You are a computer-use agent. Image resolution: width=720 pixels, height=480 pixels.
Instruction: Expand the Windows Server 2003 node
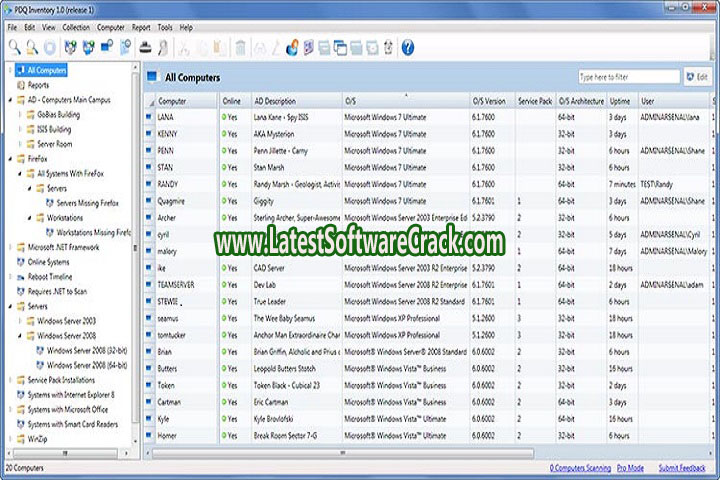click(21, 320)
